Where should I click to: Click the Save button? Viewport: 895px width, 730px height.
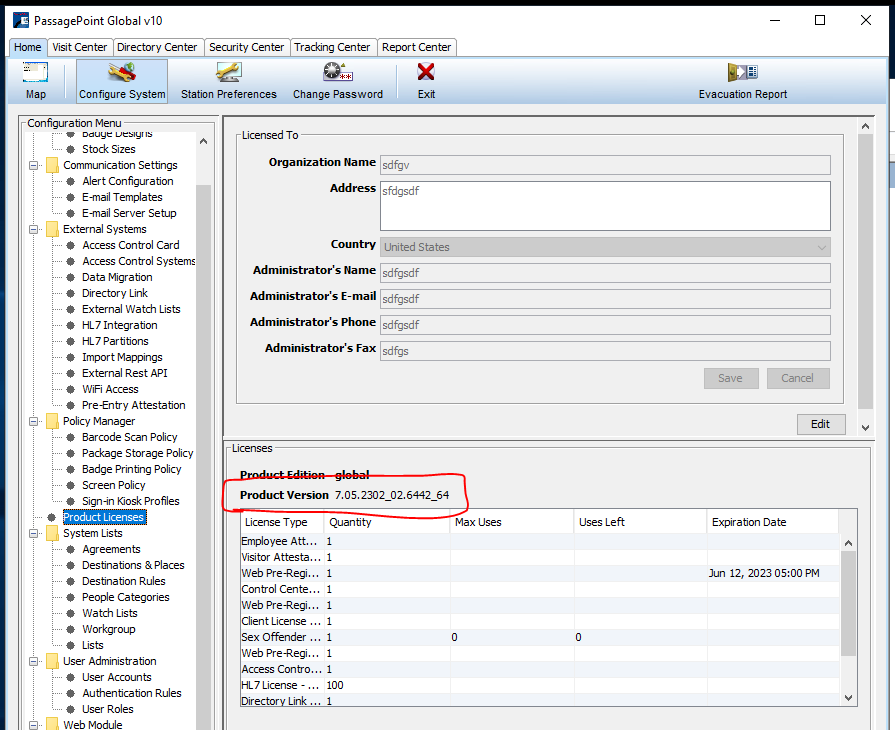(x=731, y=378)
